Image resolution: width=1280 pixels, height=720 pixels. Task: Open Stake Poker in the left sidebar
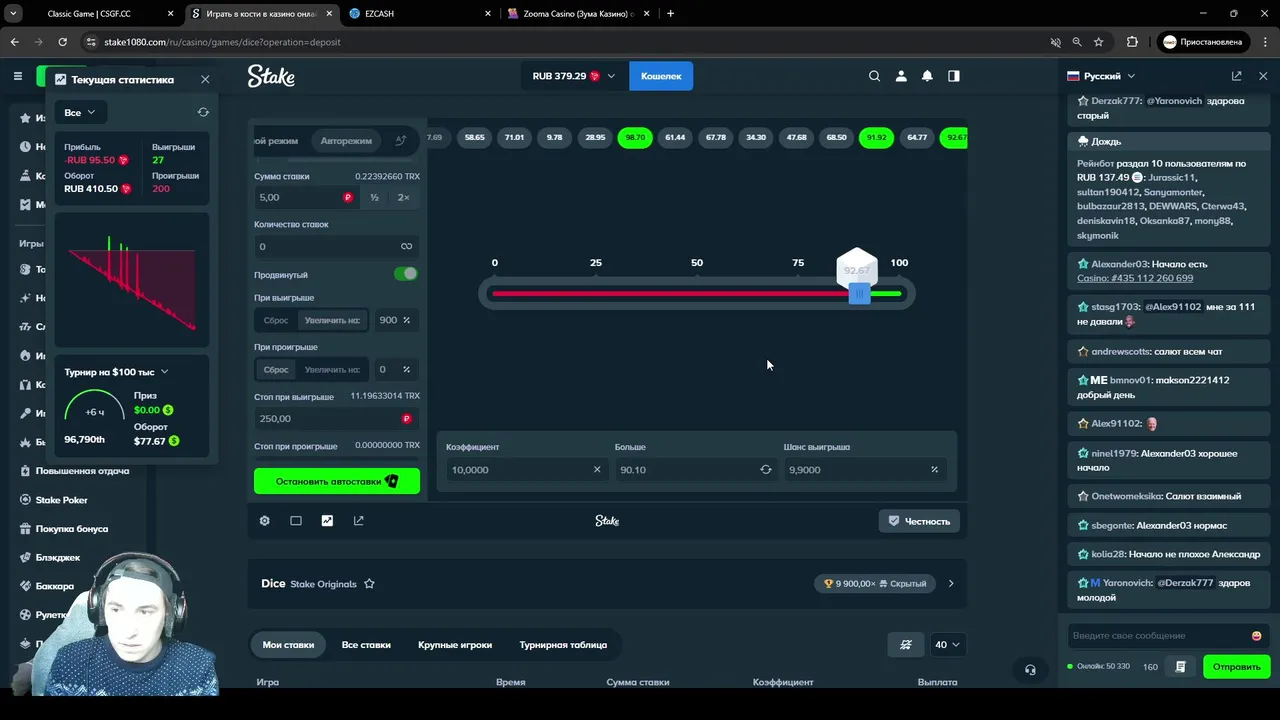(62, 500)
